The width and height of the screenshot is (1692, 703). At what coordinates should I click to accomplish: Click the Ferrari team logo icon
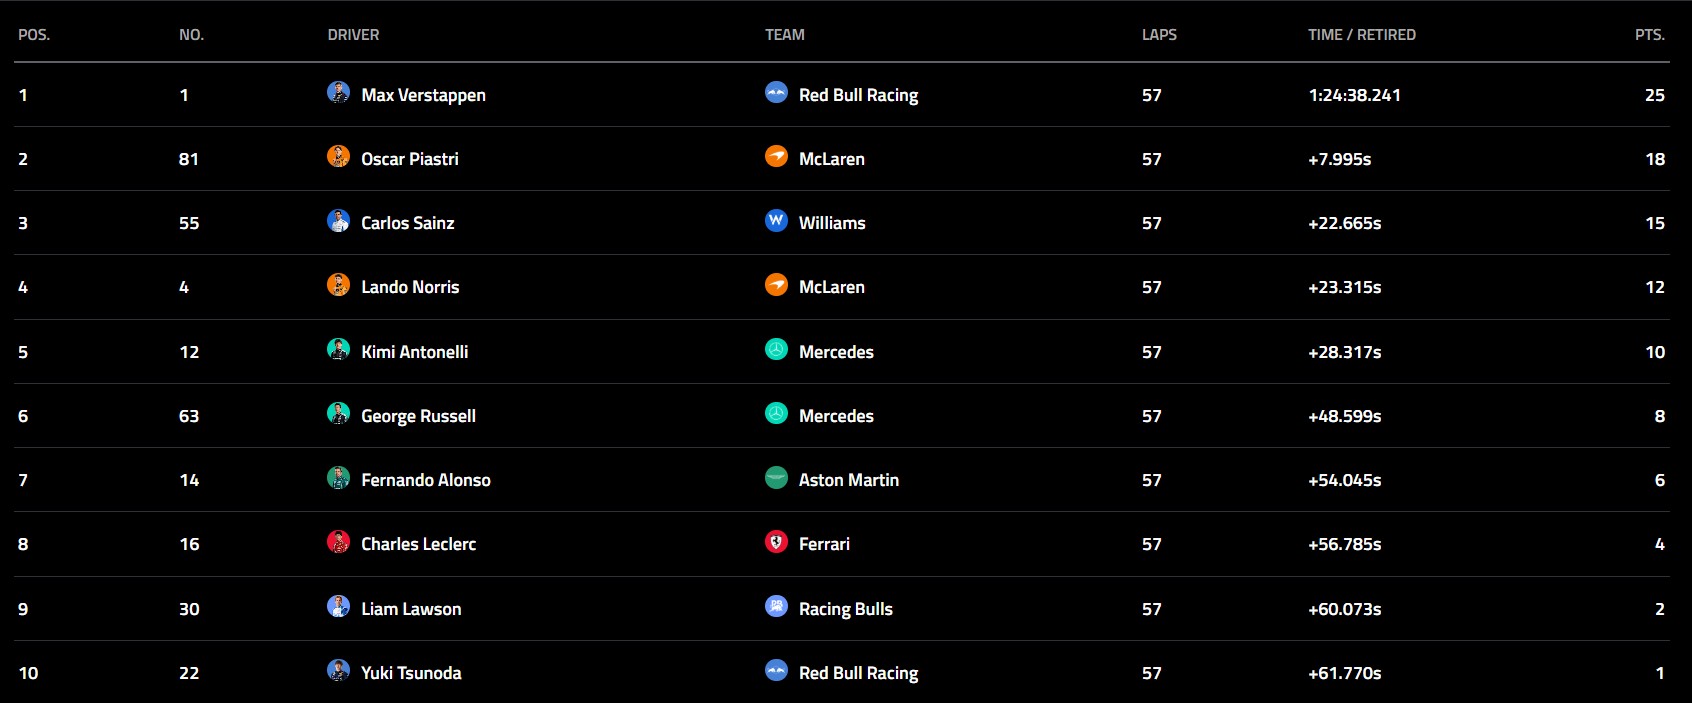[x=776, y=542]
